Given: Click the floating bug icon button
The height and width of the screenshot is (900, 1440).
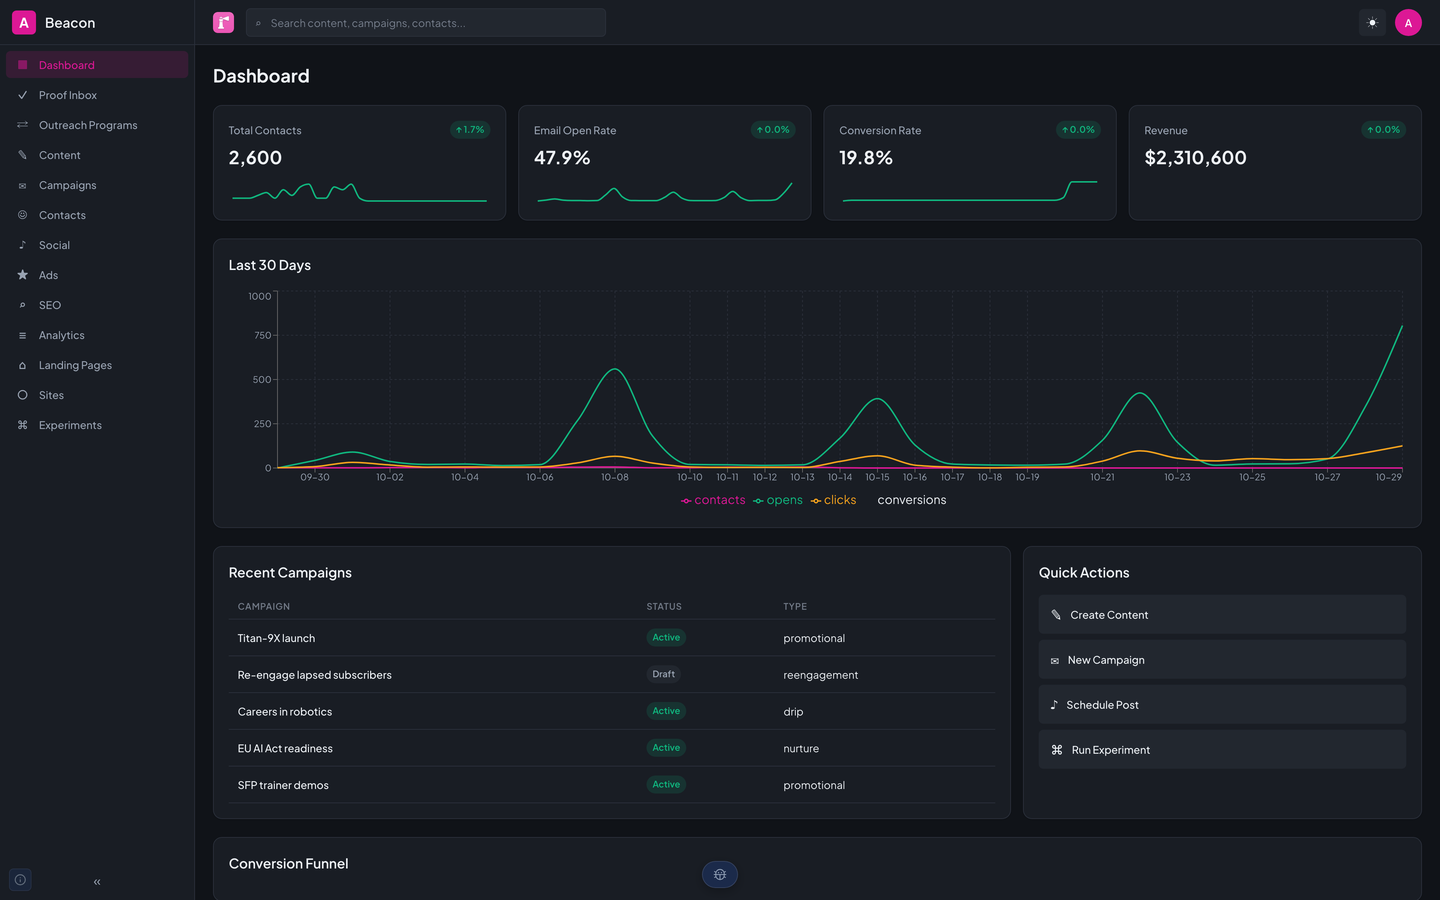Looking at the screenshot, I should [720, 874].
